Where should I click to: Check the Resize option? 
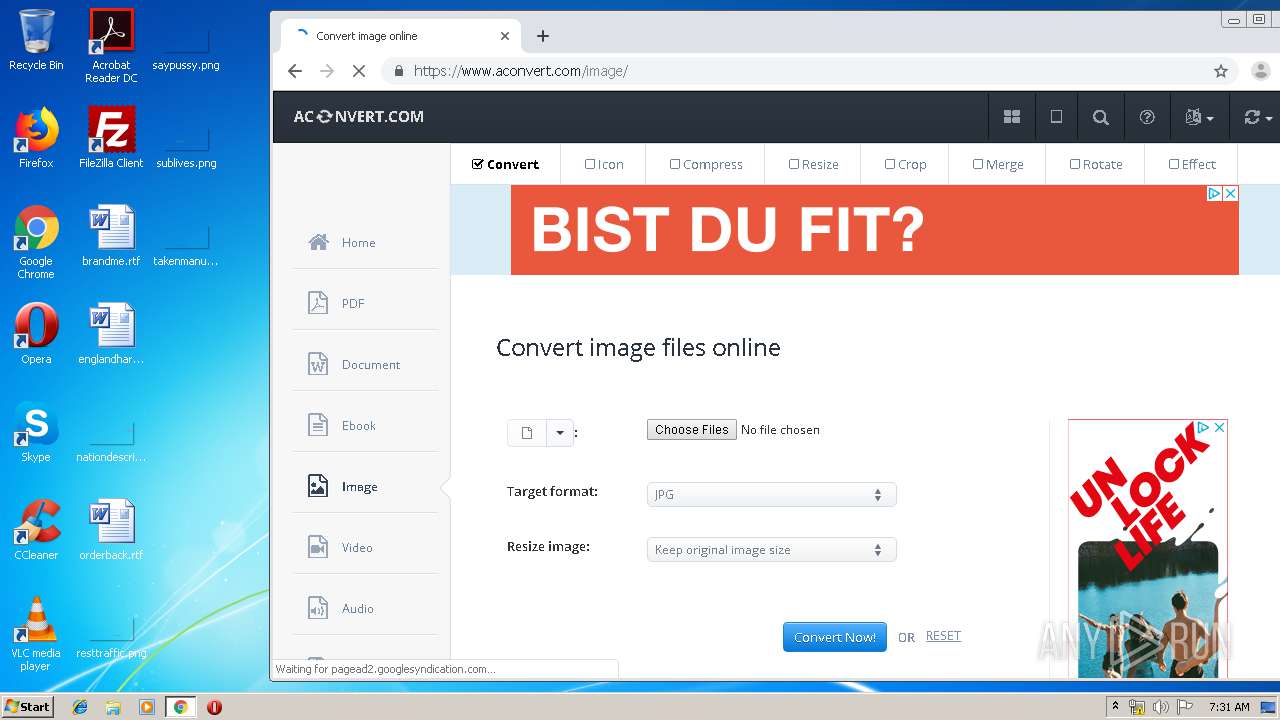coord(813,164)
